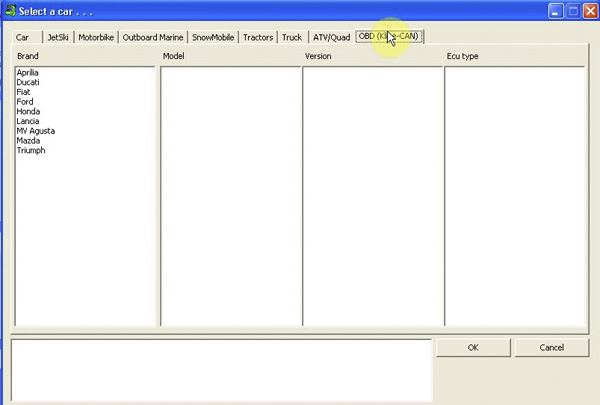Switch to the SnowMobile tab
Image resolution: width=600 pixels, height=405 pixels.
coord(214,37)
